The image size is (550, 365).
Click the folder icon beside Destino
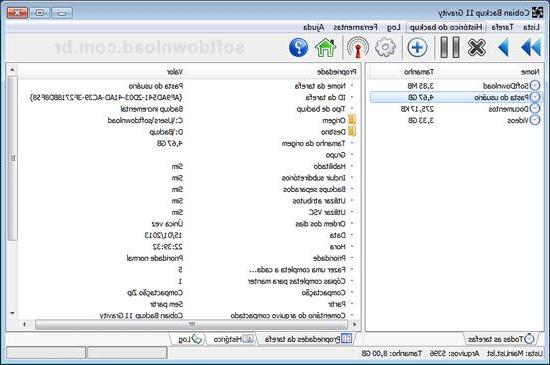[352, 131]
